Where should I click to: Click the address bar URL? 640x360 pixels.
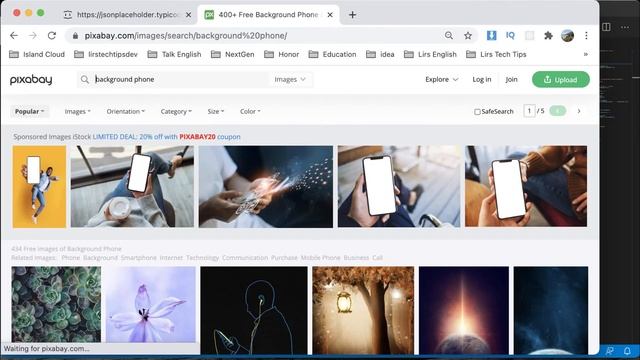(186, 36)
